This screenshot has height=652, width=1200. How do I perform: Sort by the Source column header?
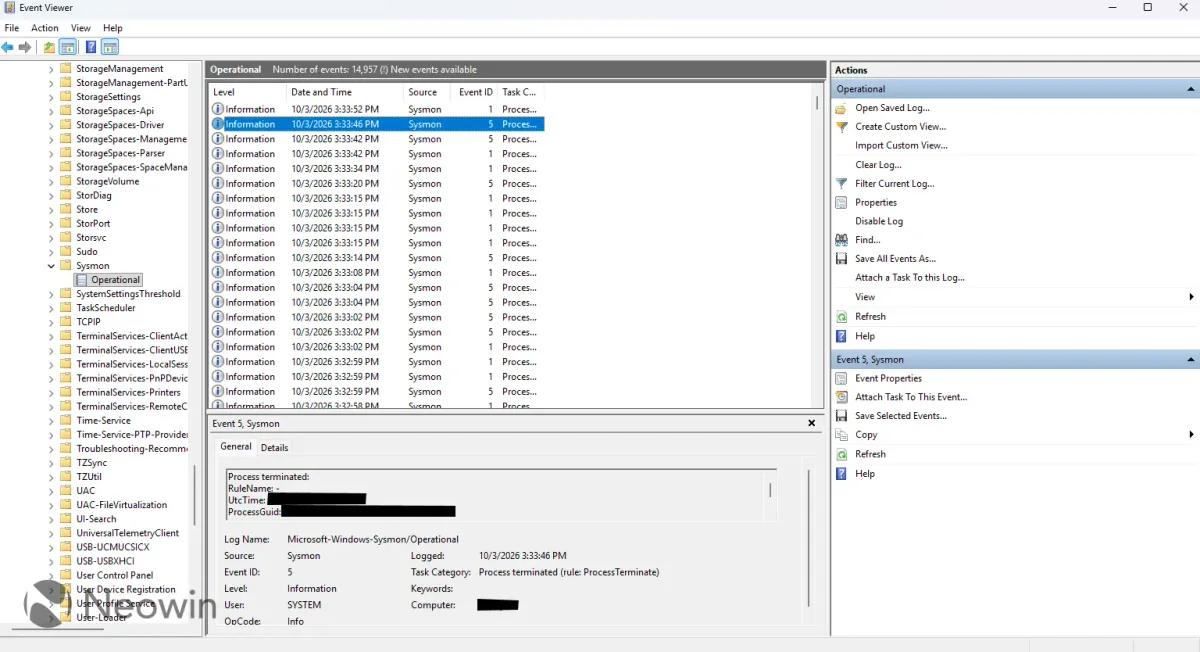pyautogui.click(x=428, y=92)
